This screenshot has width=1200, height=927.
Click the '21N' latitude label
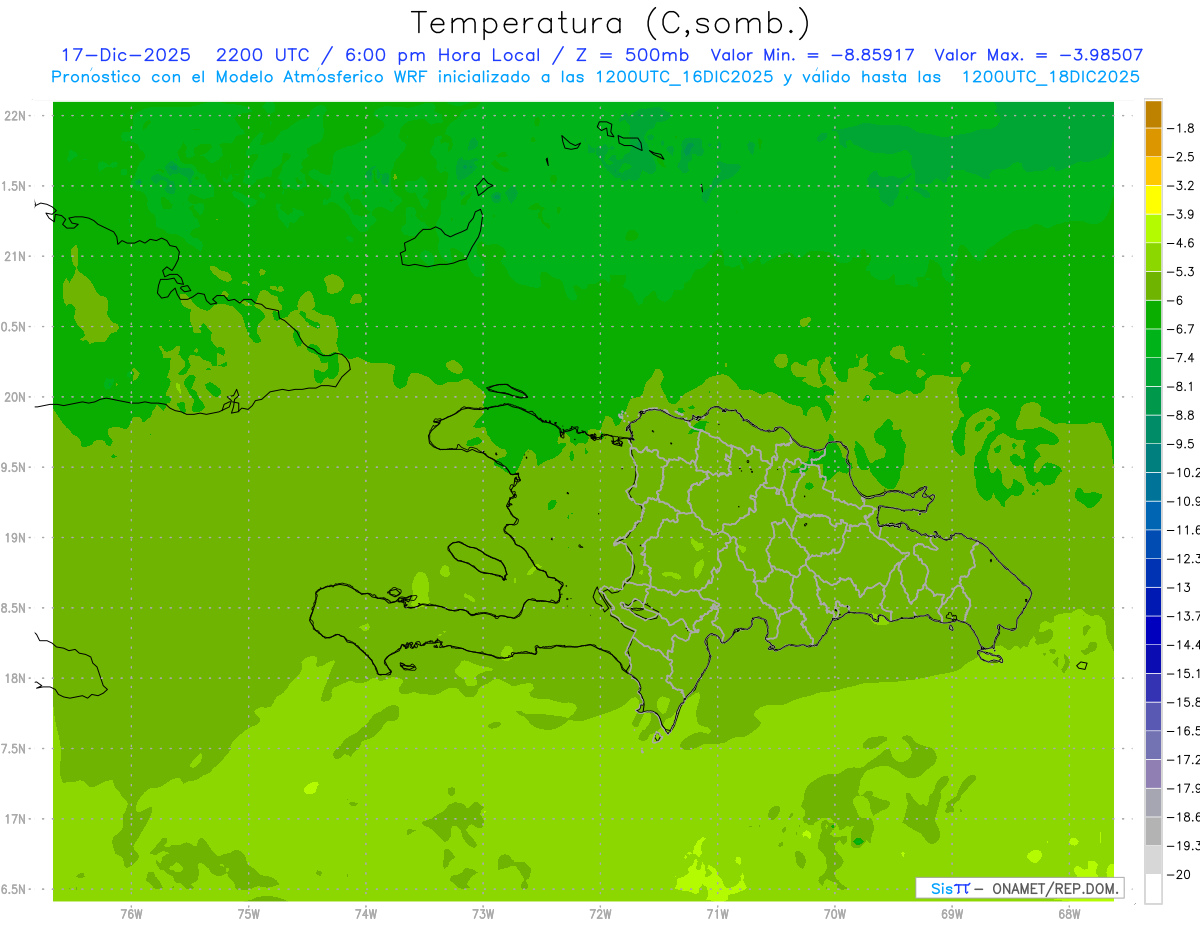[x=14, y=256]
